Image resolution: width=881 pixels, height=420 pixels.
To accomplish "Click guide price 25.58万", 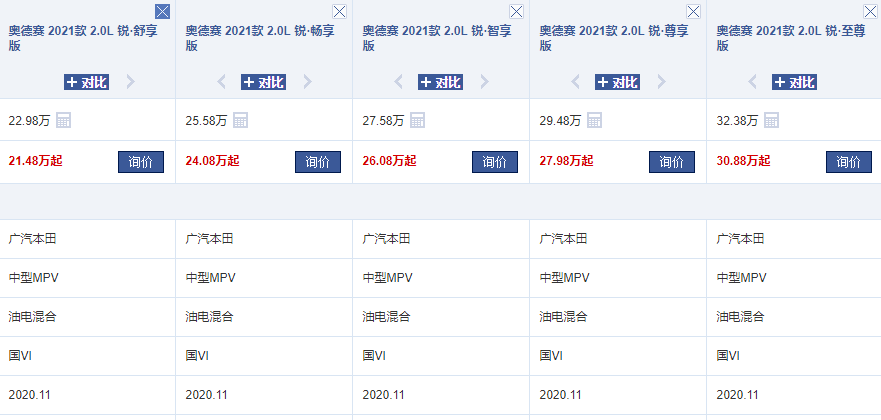I will tap(206, 120).
